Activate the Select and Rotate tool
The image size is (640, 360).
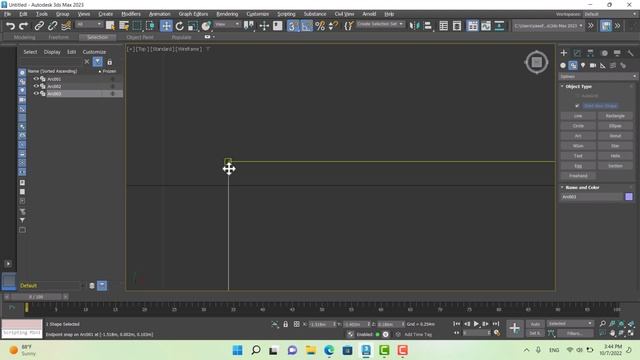pos(180,26)
